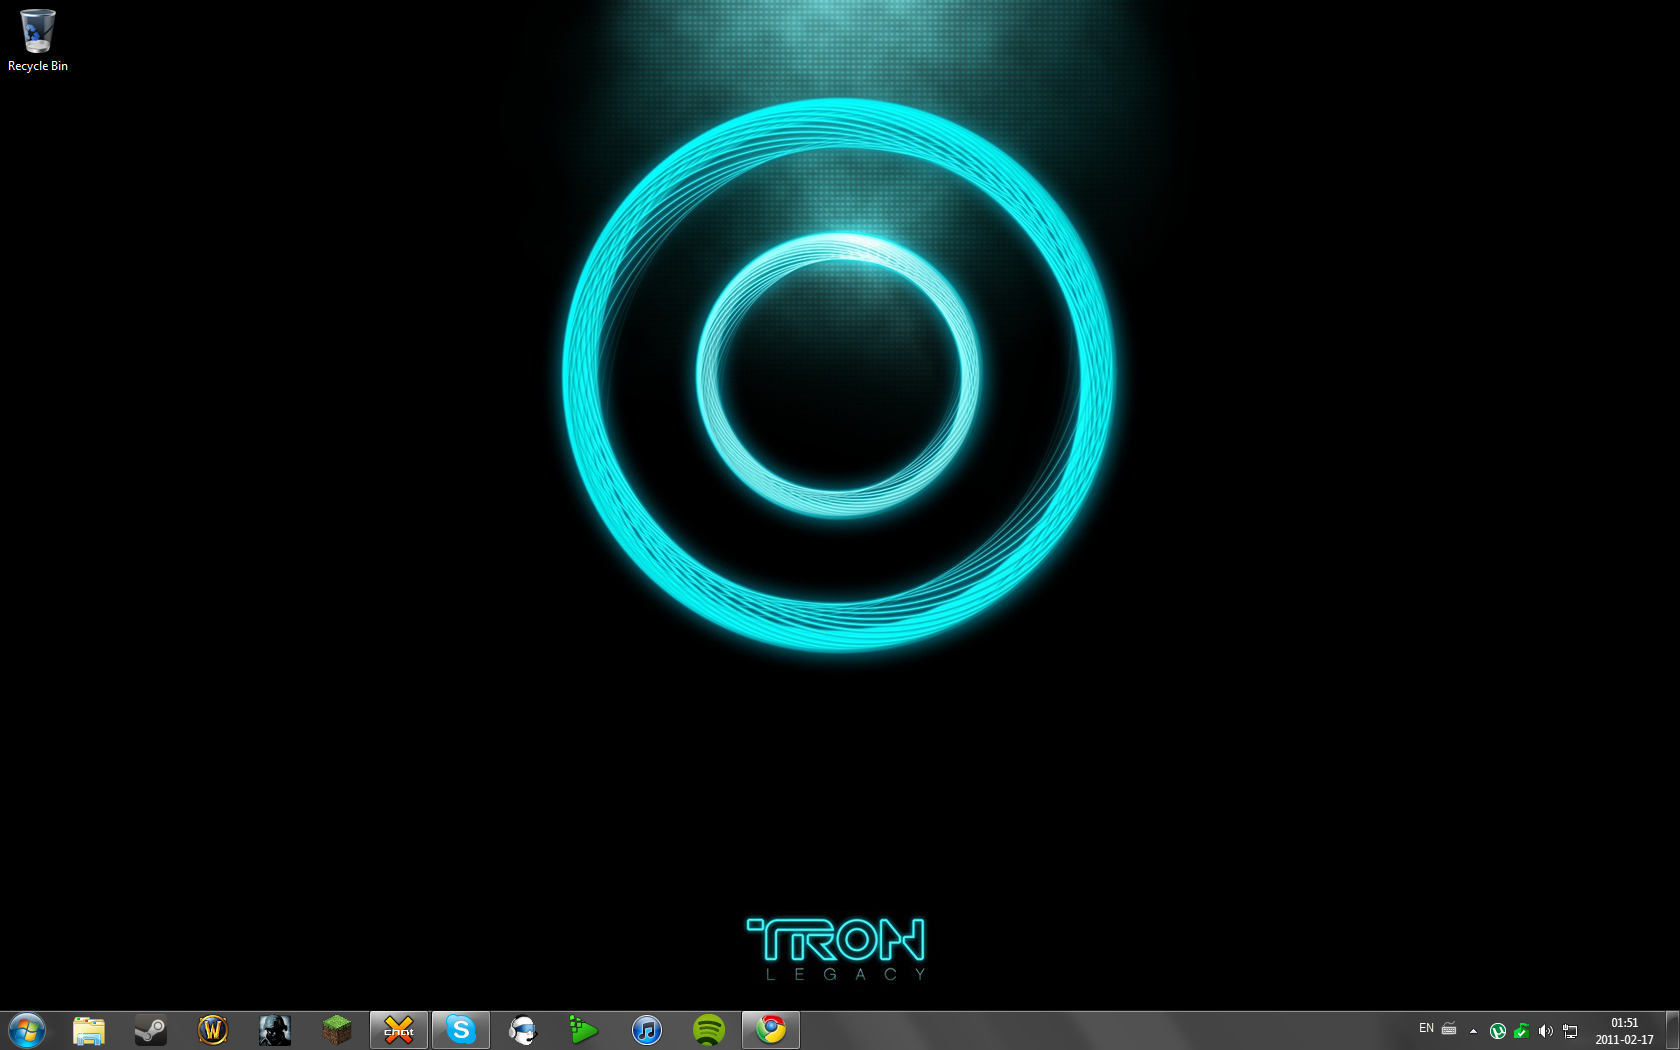Screen dimensions: 1680x1050
Task: Open the clock showing 01:51
Action: [1624, 1031]
